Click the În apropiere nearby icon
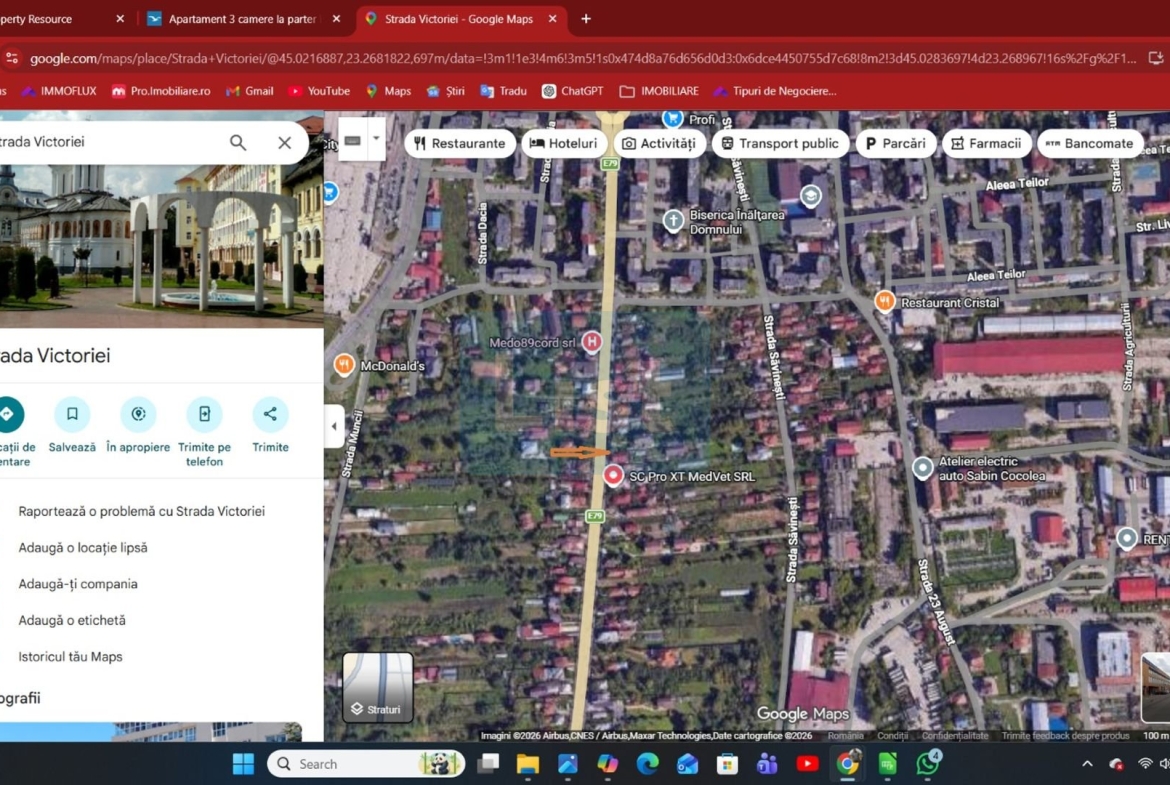This screenshot has height=785, width=1170. [x=138, y=414]
